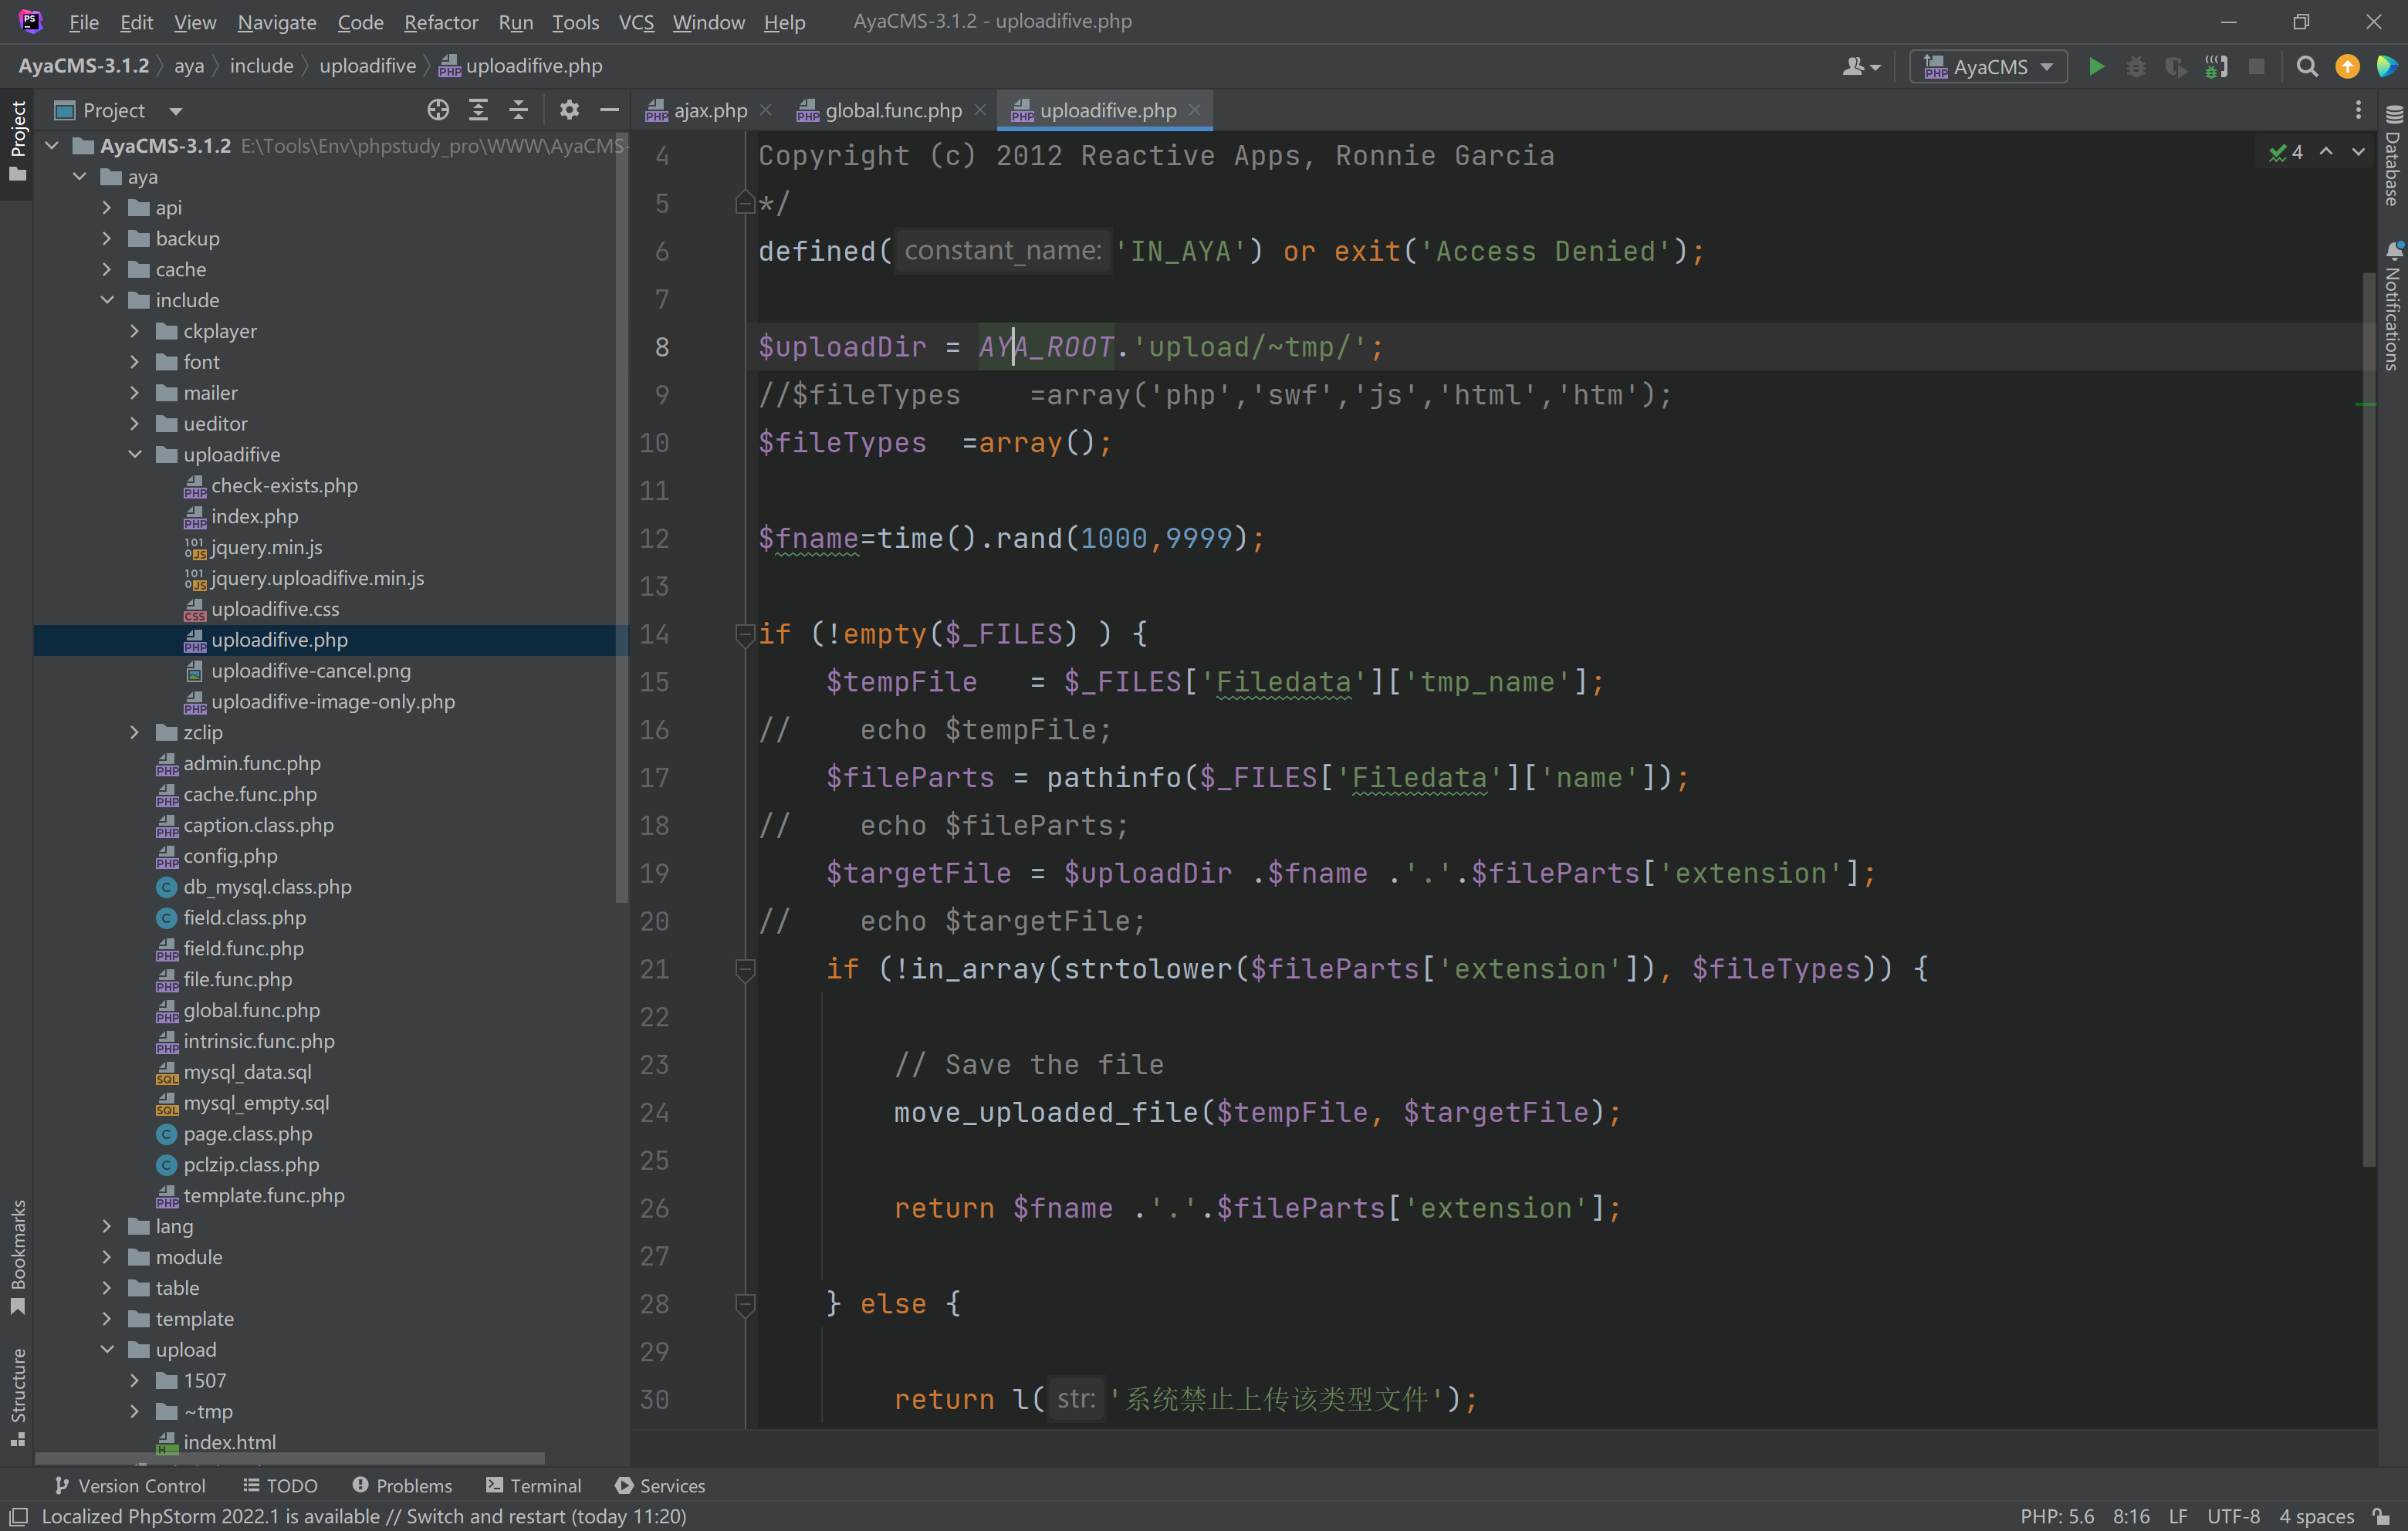Screen dimensions: 2408x1531
Task: Click the IDE update arrow icon
Action: pyautogui.click(x=2346, y=67)
